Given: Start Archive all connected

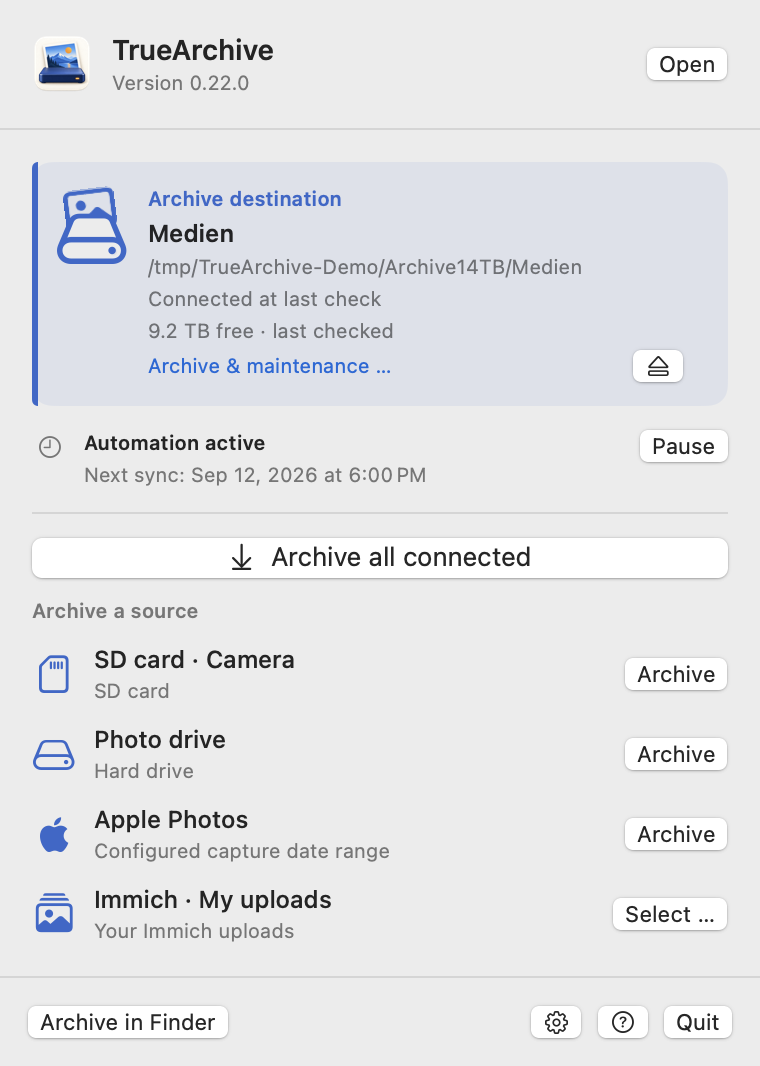Looking at the screenshot, I should coord(380,557).
